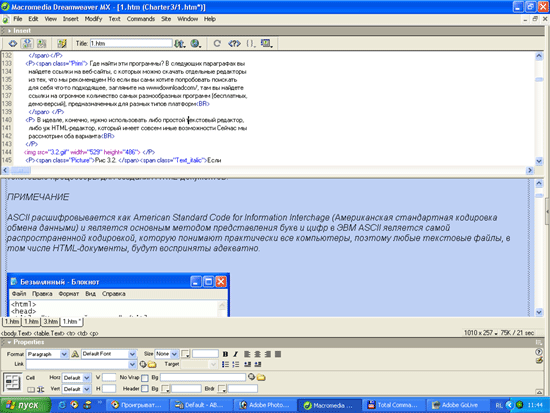Click the text outdent icon

coord(247,365)
